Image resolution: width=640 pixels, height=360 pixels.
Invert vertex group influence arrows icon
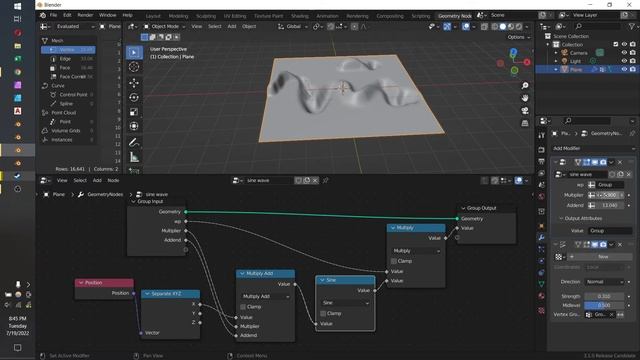pos(620,315)
